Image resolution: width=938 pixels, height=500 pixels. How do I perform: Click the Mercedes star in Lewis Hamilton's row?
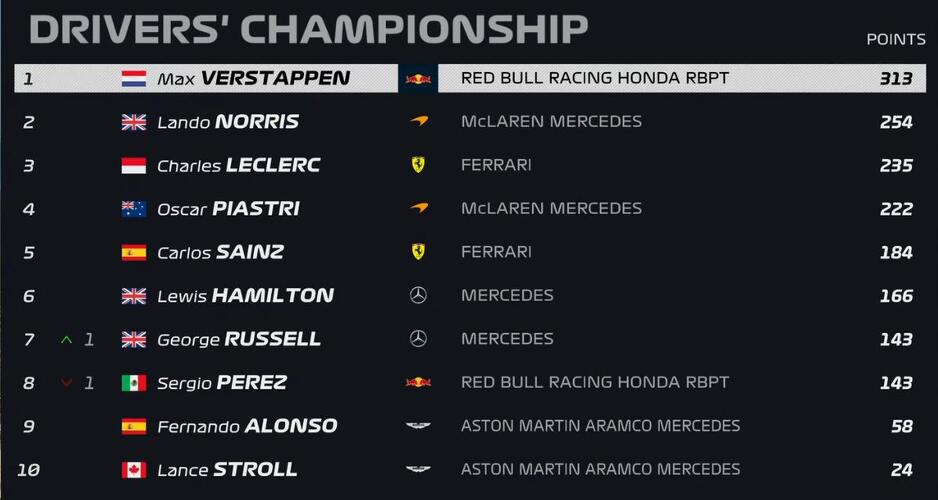418,296
